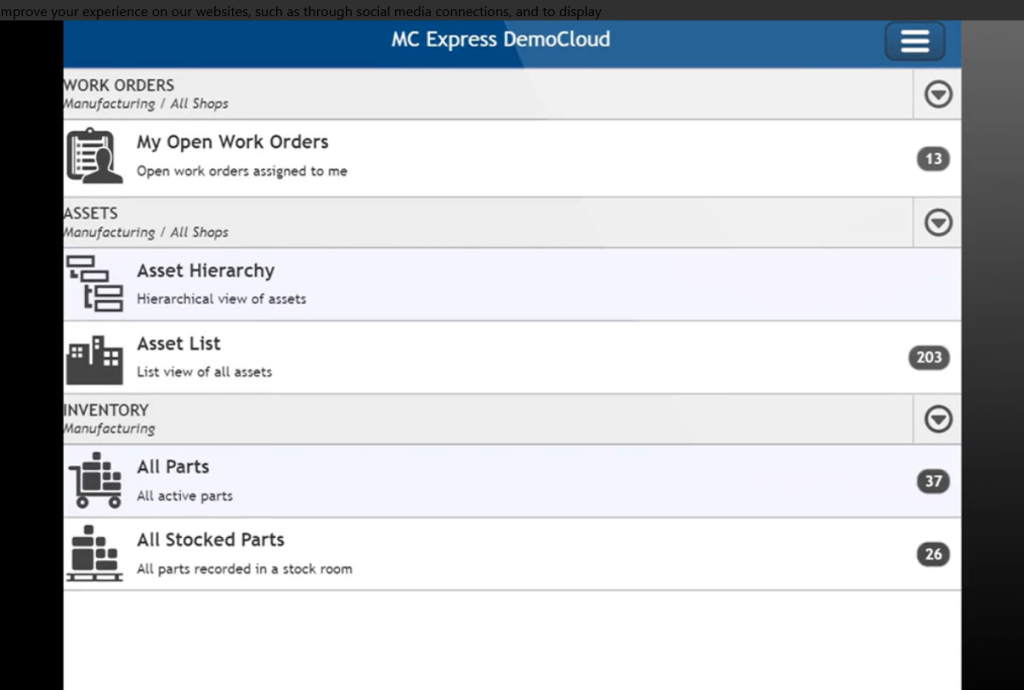
Task: Click the All Stocked Parts pallet icon
Action: coord(94,553)
